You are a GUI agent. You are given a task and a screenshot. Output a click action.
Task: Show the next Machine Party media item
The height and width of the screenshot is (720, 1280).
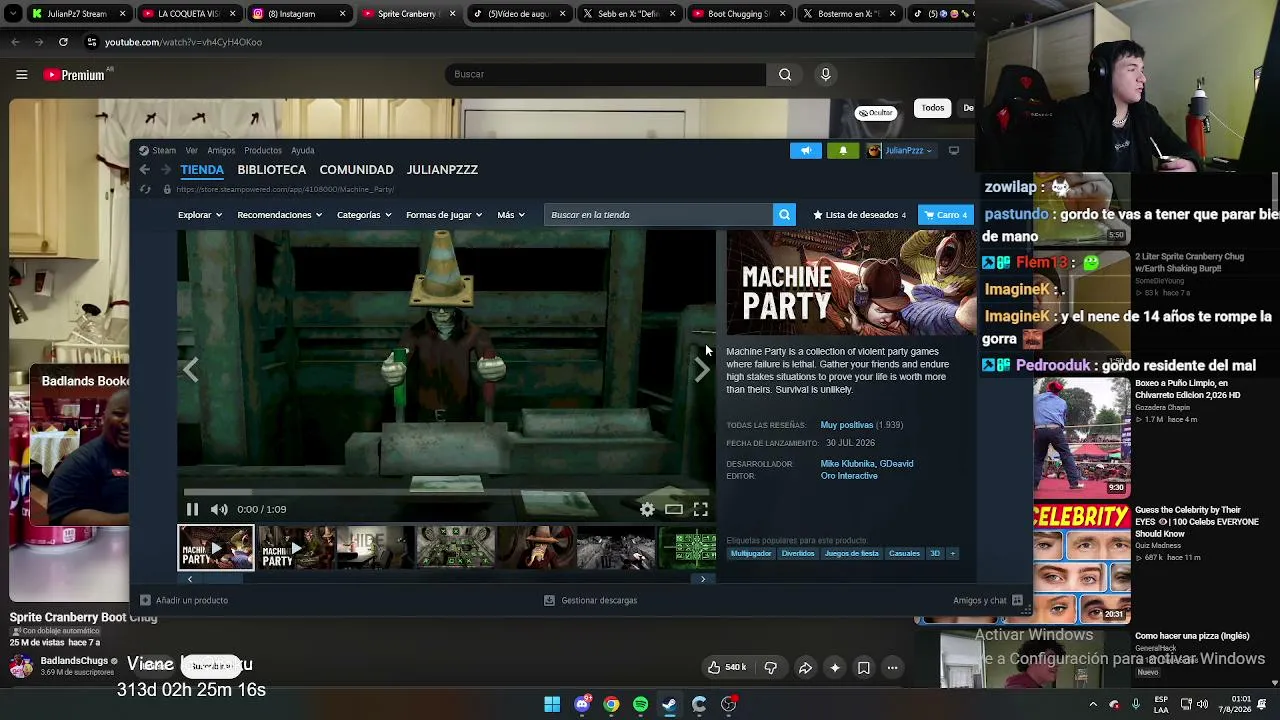click(x=702, y=370)
